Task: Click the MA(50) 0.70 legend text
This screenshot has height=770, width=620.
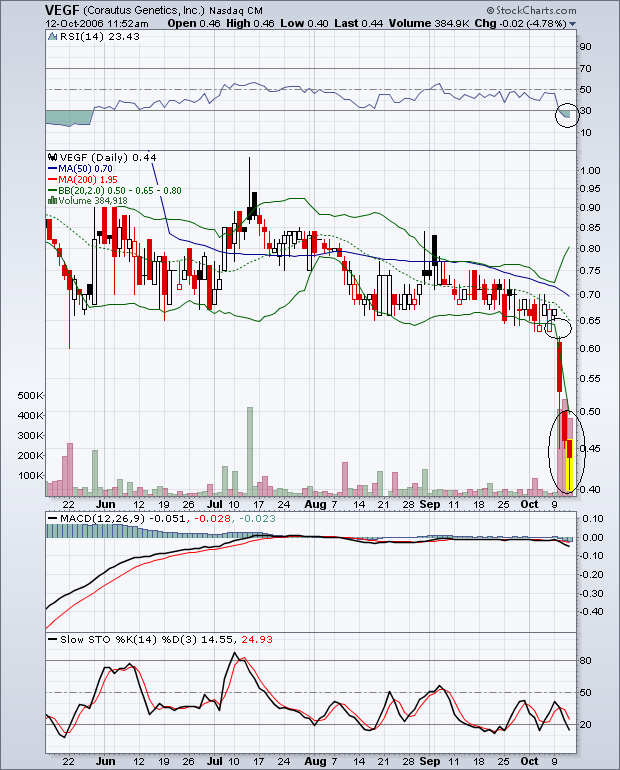Action: [85, 168]
